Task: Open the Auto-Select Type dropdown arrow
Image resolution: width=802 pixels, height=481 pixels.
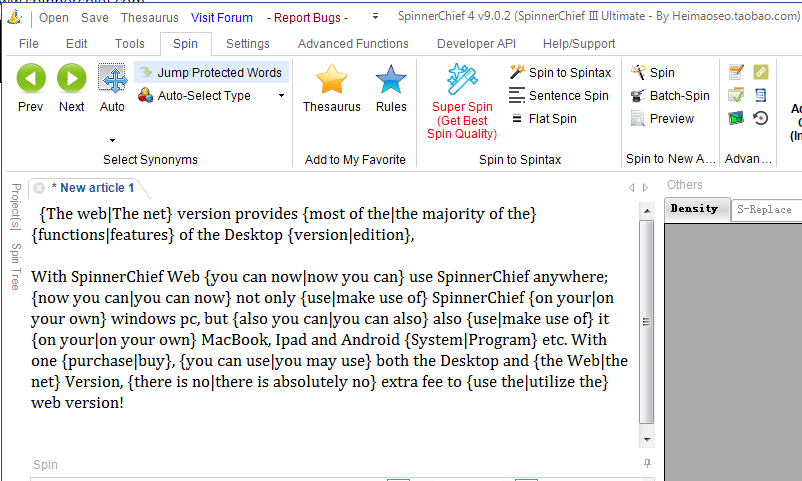Action: (x=281, y=96)
